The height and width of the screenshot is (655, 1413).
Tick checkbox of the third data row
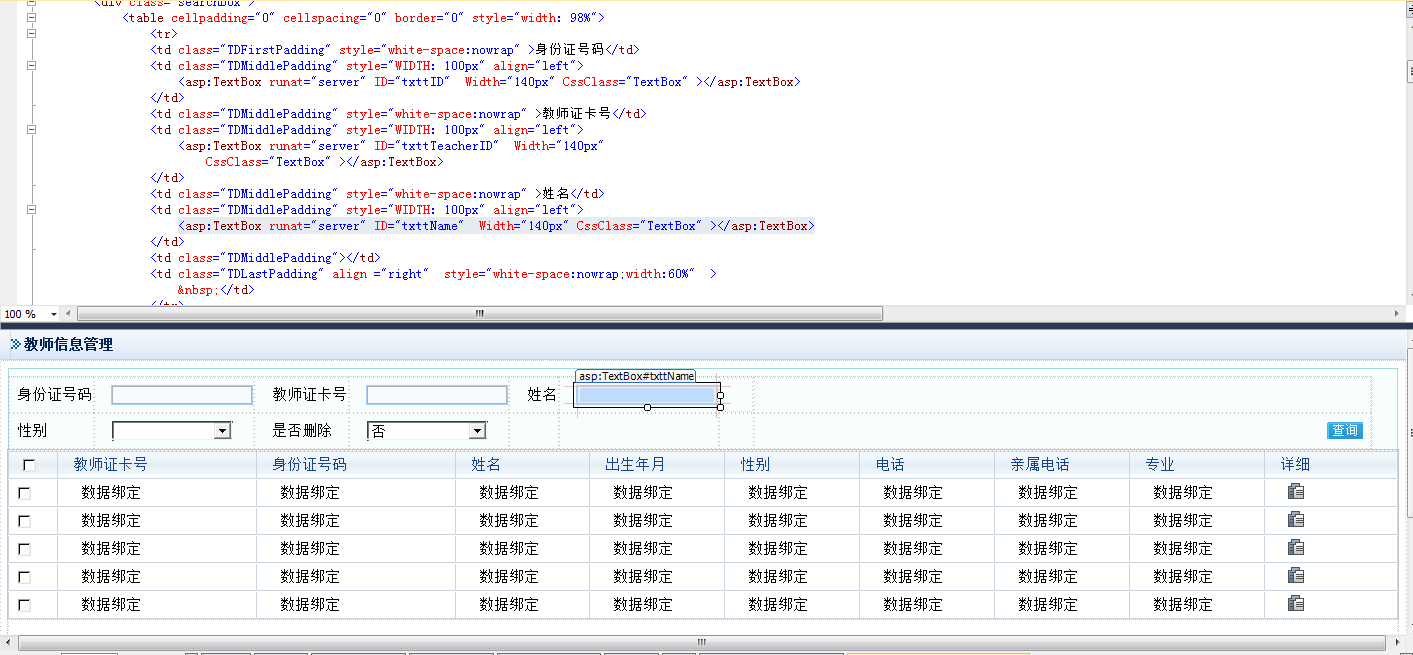tap(25, 549)
